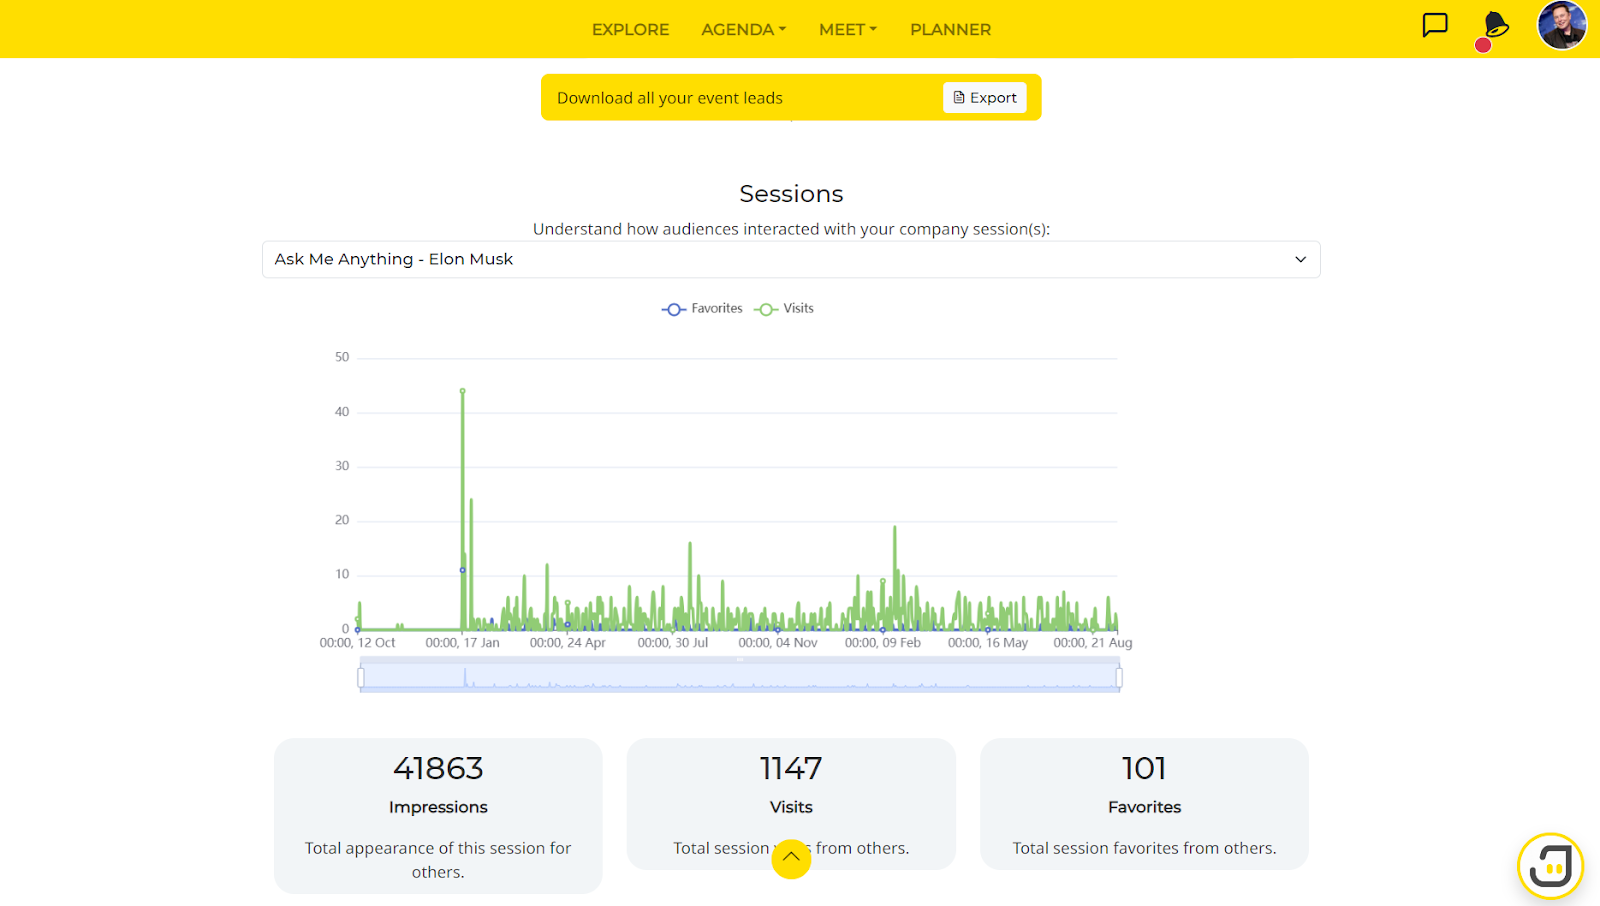Click the "Total session favorites from others." text
The width and height of the screenshot is (1600, 906).
pyautogui.click(x=1144, y=848)
